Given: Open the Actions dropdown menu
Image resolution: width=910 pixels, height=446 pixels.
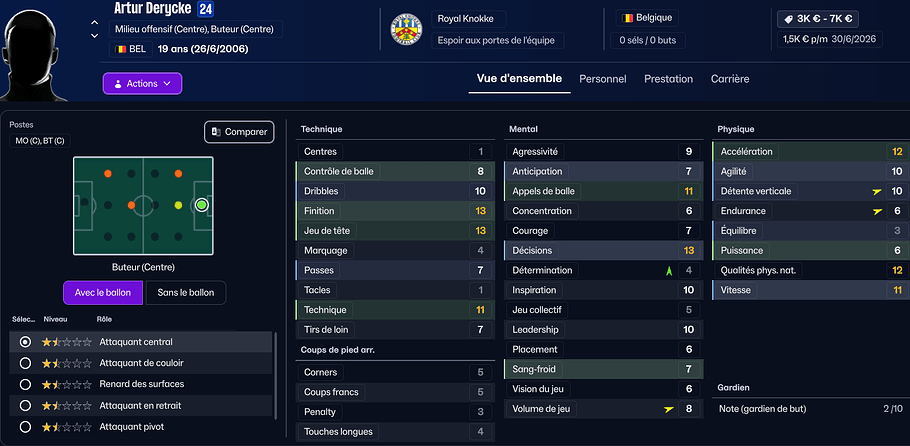Looking at the screenshot, I should 142,83.
